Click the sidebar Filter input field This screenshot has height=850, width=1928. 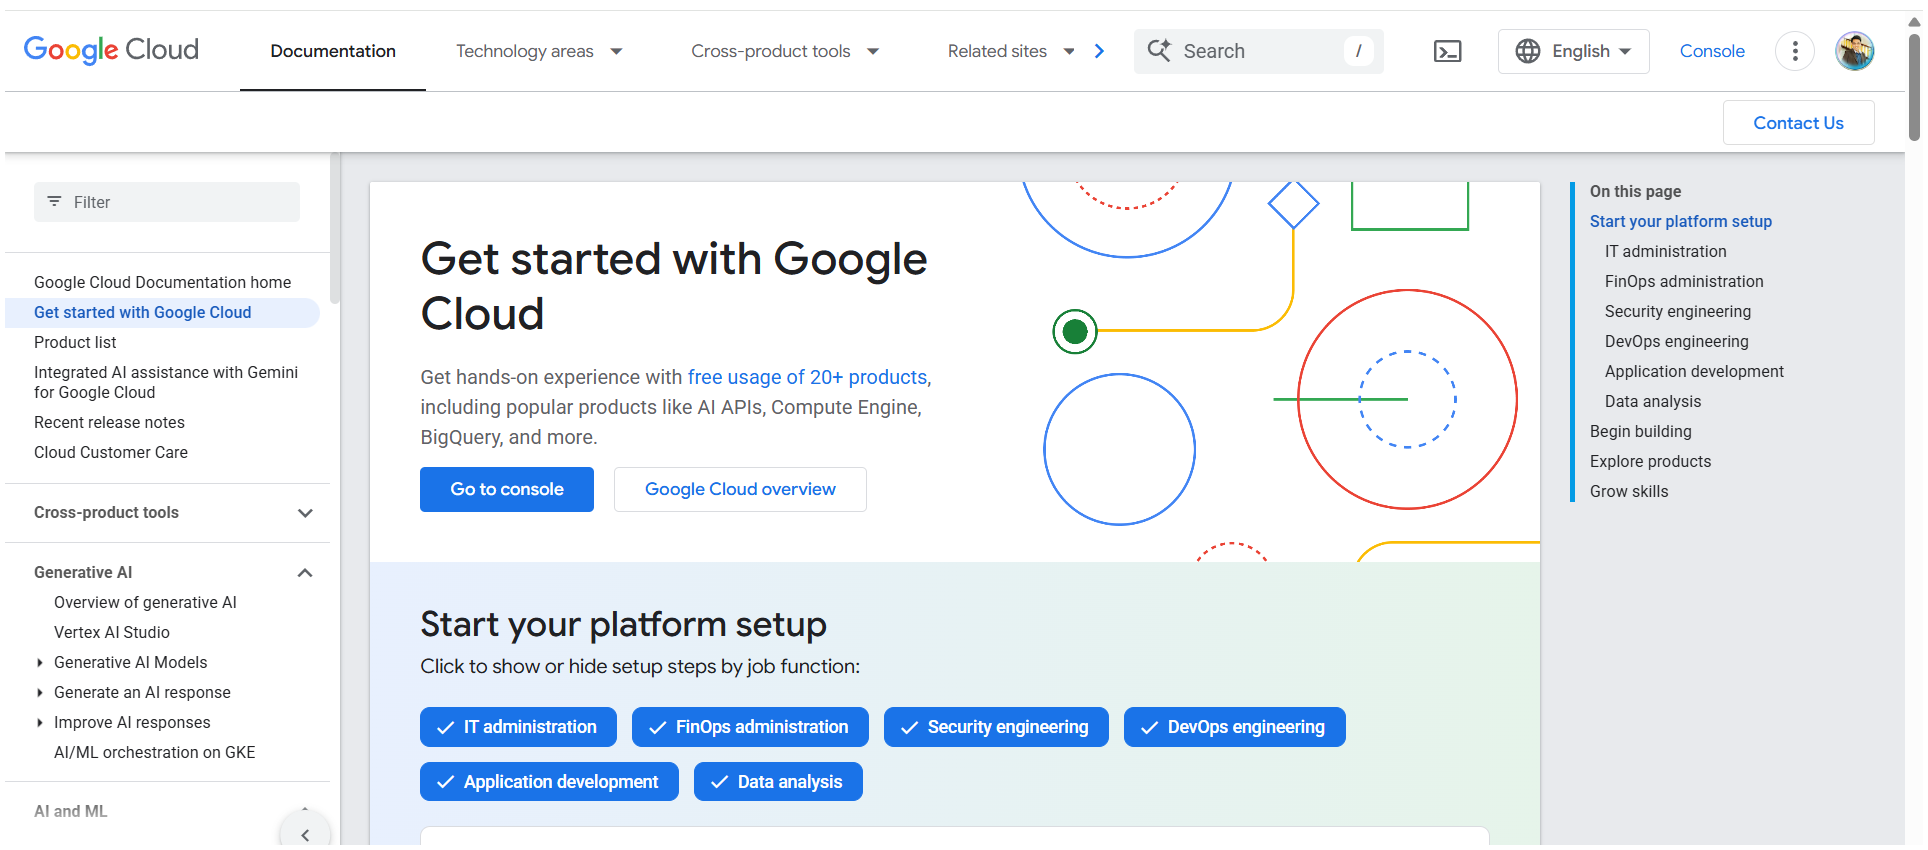click(167, 202)
